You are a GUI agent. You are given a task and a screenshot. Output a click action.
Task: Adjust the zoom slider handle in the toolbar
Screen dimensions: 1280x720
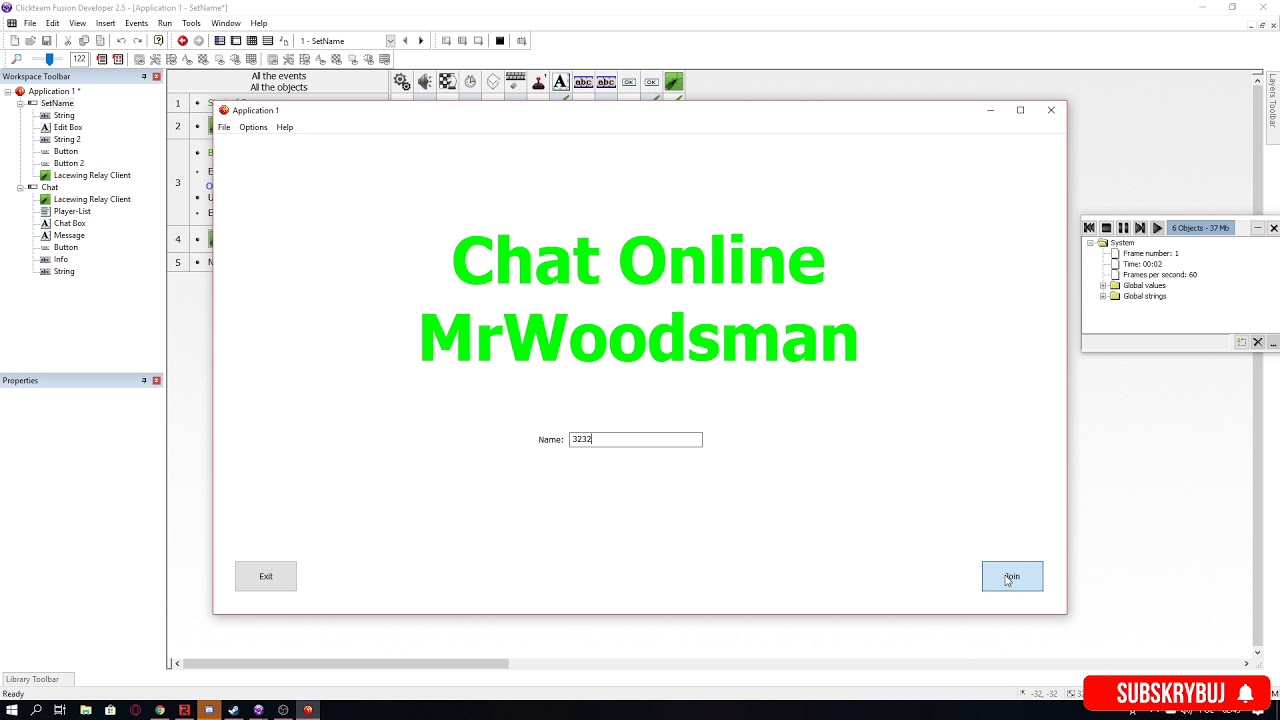50,59
